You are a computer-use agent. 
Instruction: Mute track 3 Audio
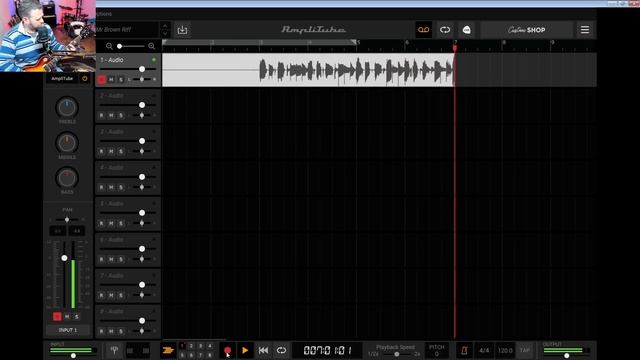coord(111,151)
